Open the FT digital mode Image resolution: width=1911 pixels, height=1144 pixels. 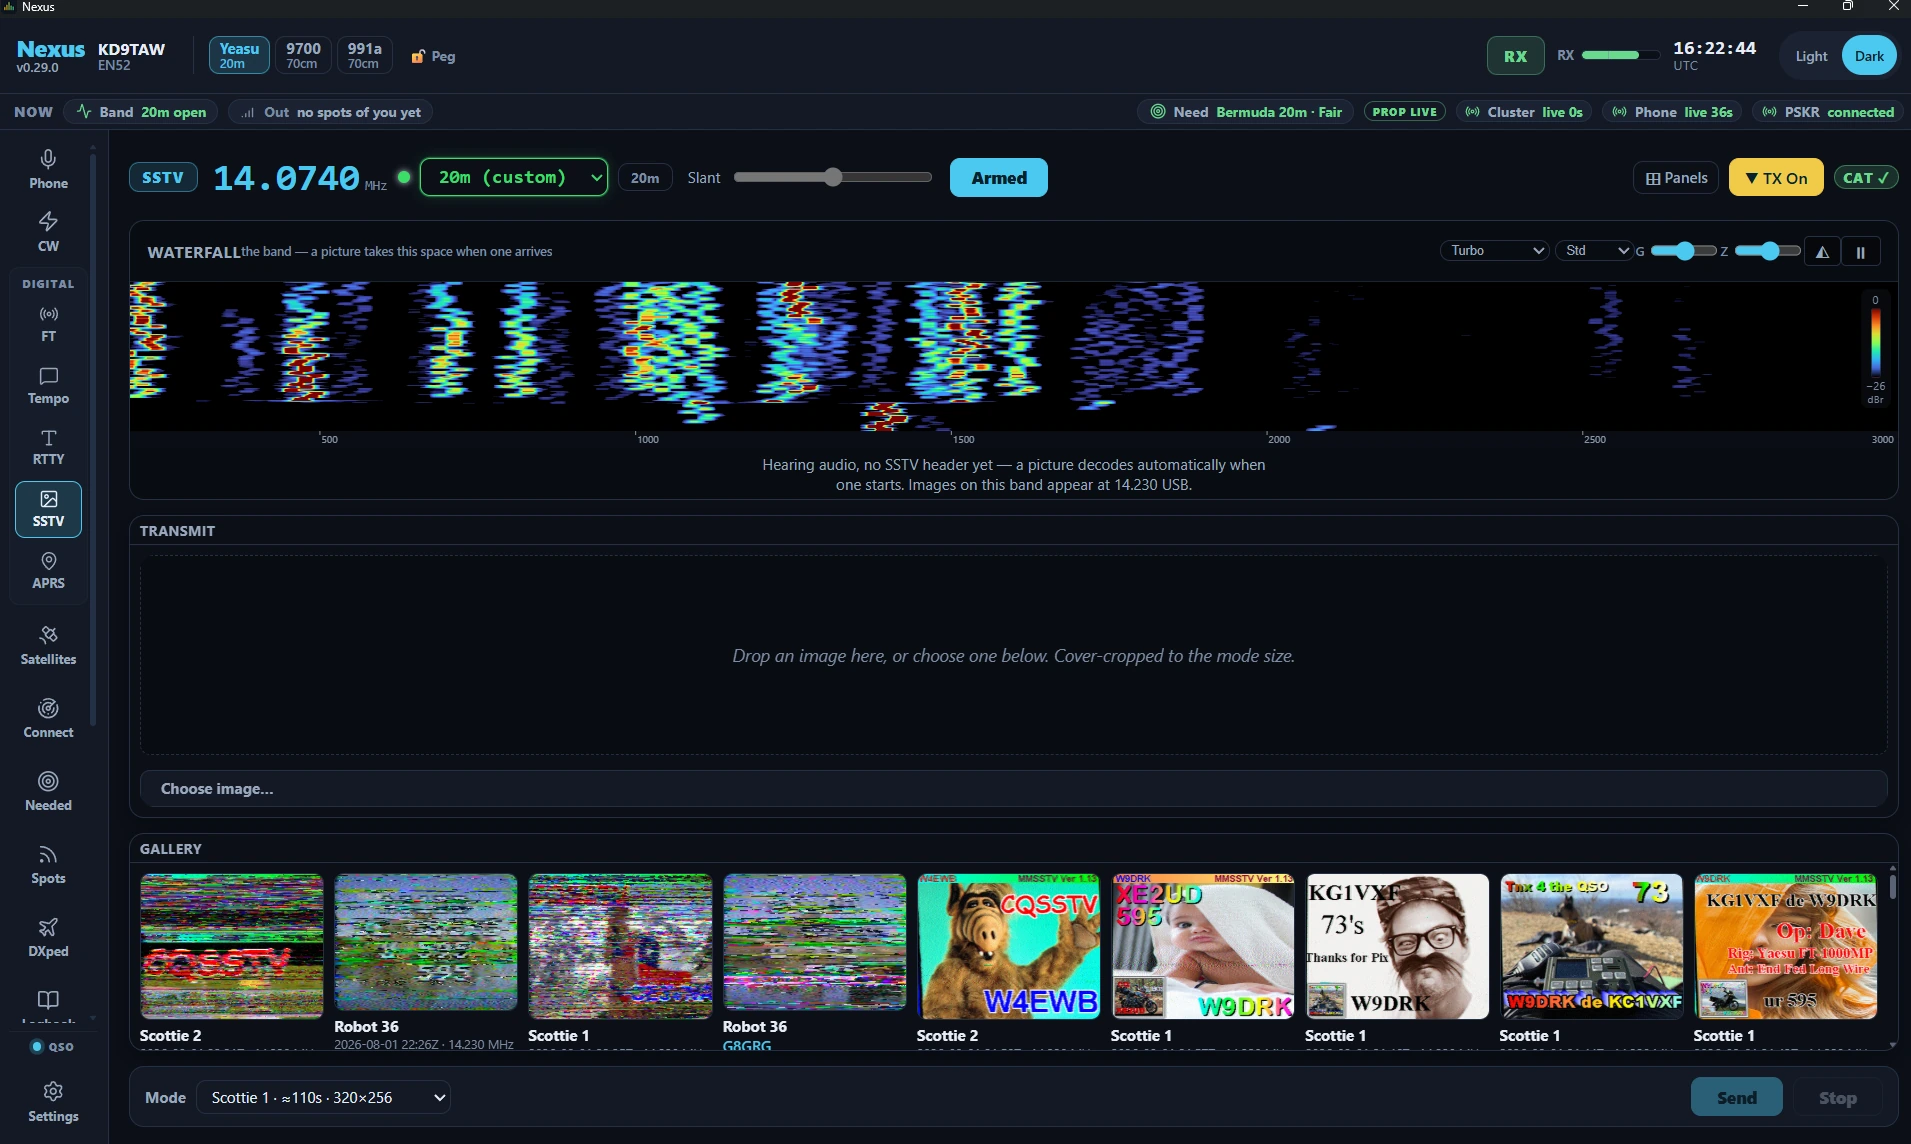tap(48, 324)
